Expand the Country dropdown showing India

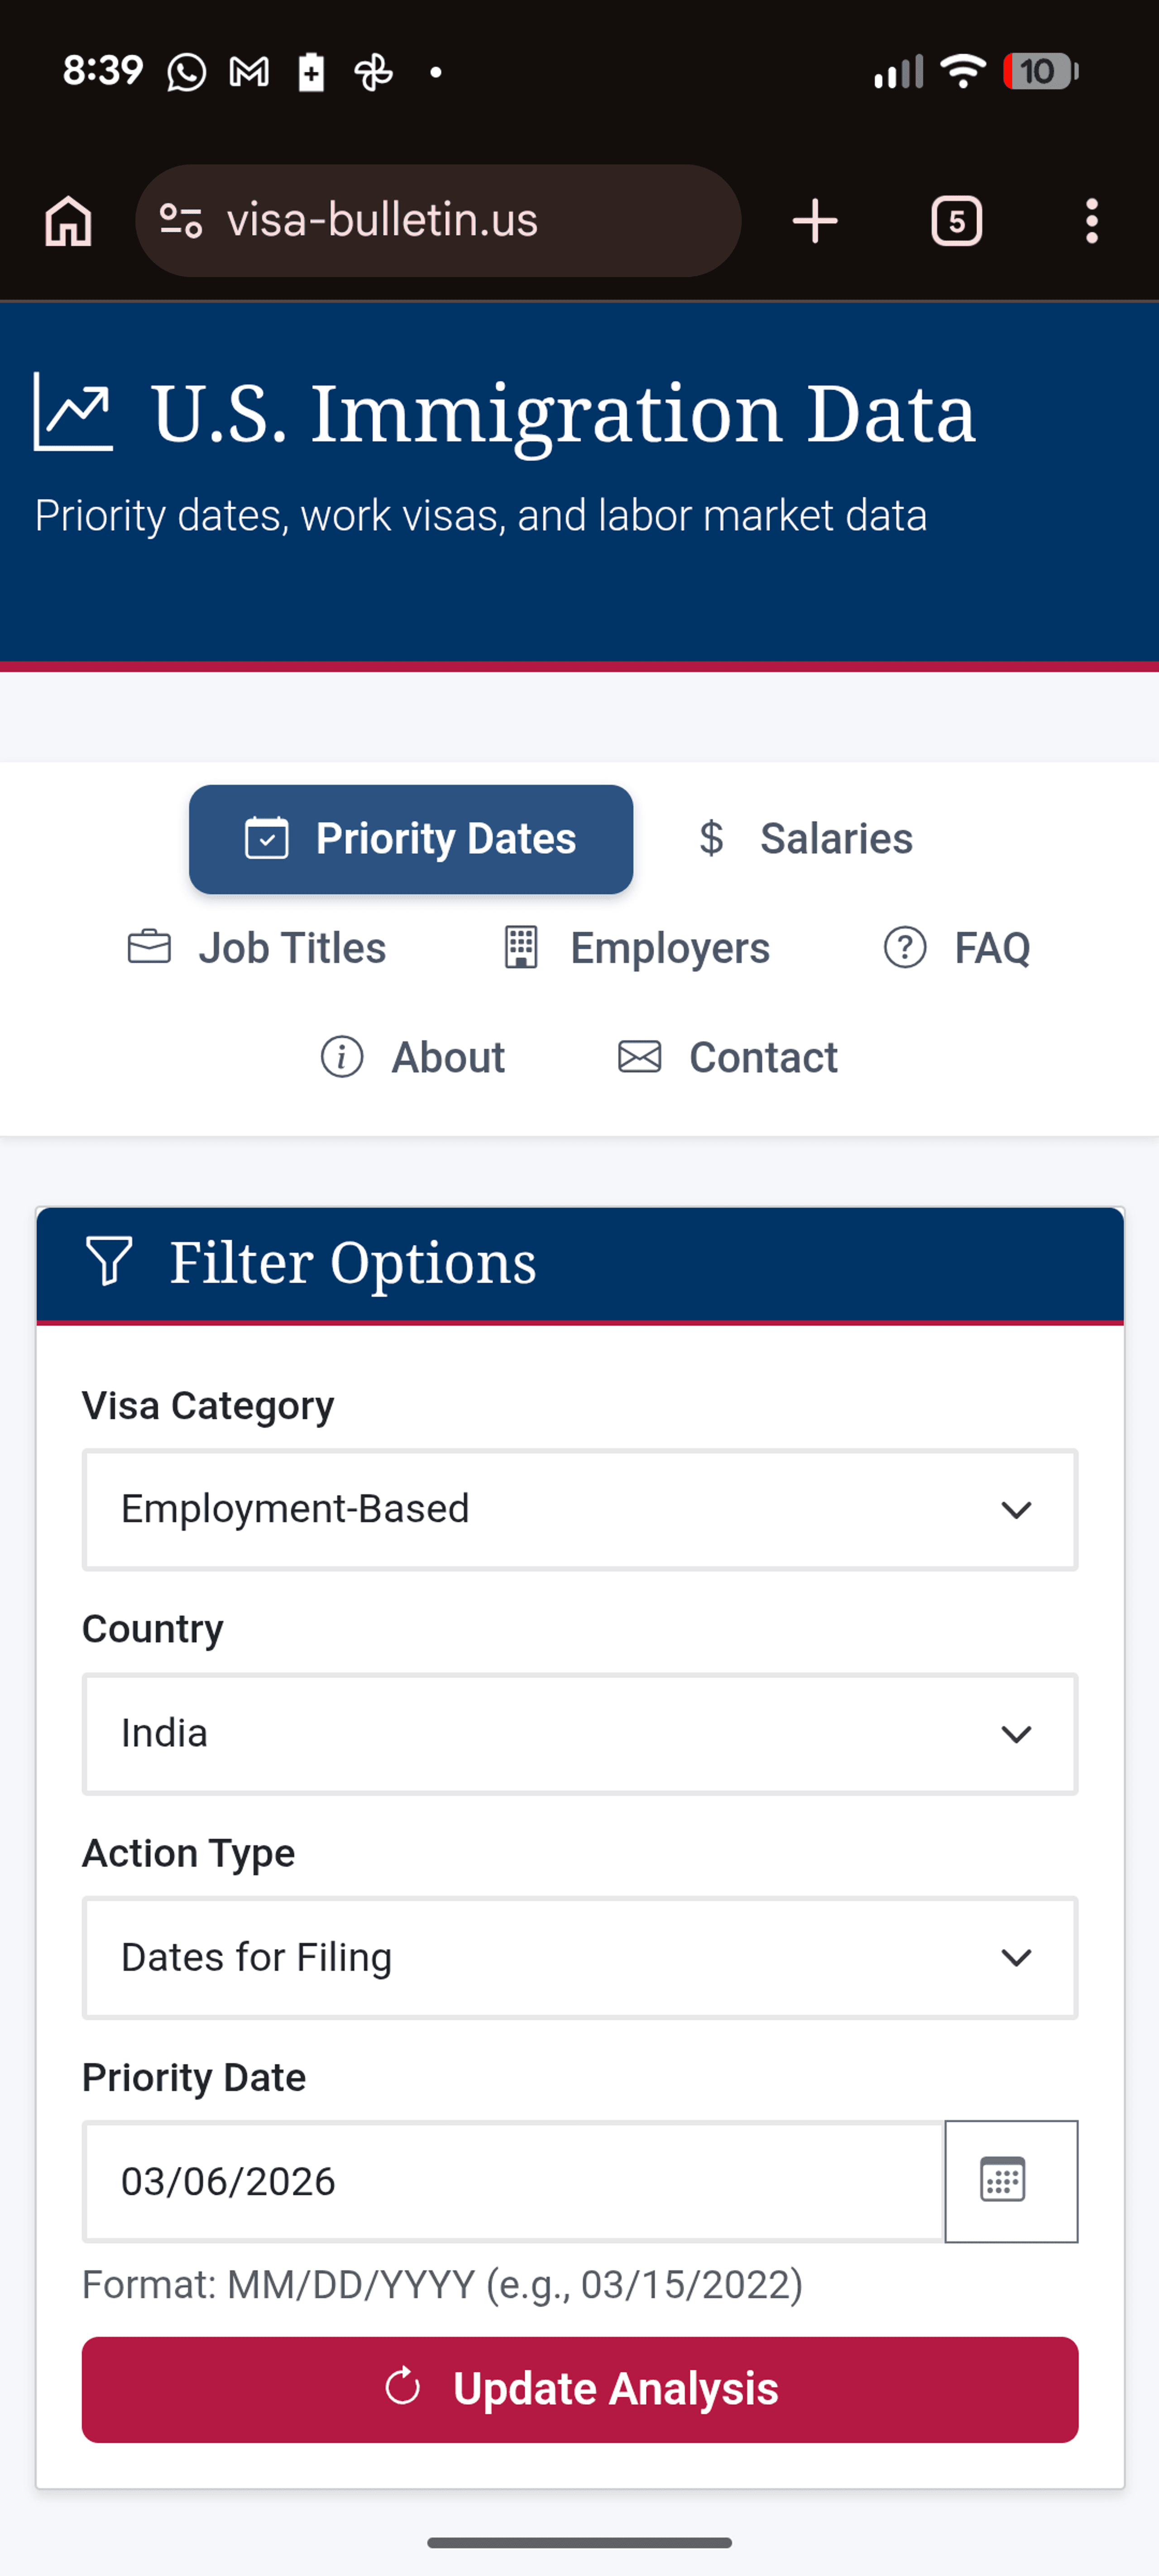(579, 1733)
